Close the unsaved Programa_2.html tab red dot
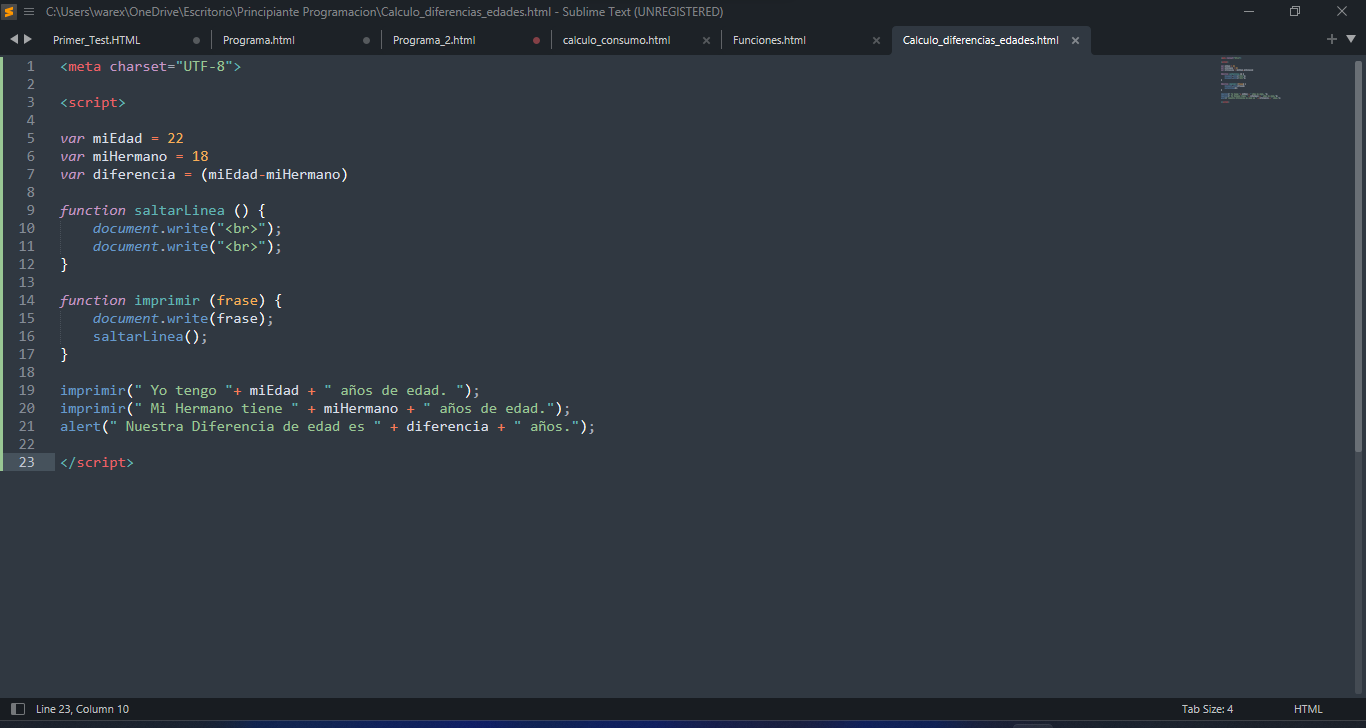Screen dimensions: 1366x728 tap(536, 41)
